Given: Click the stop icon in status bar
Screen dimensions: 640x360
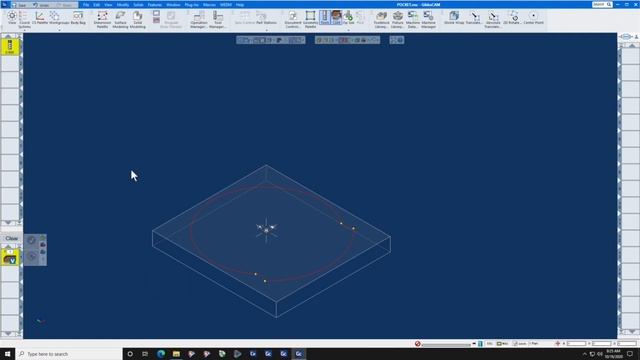Looking at the screenshot, I should point(418,344).
